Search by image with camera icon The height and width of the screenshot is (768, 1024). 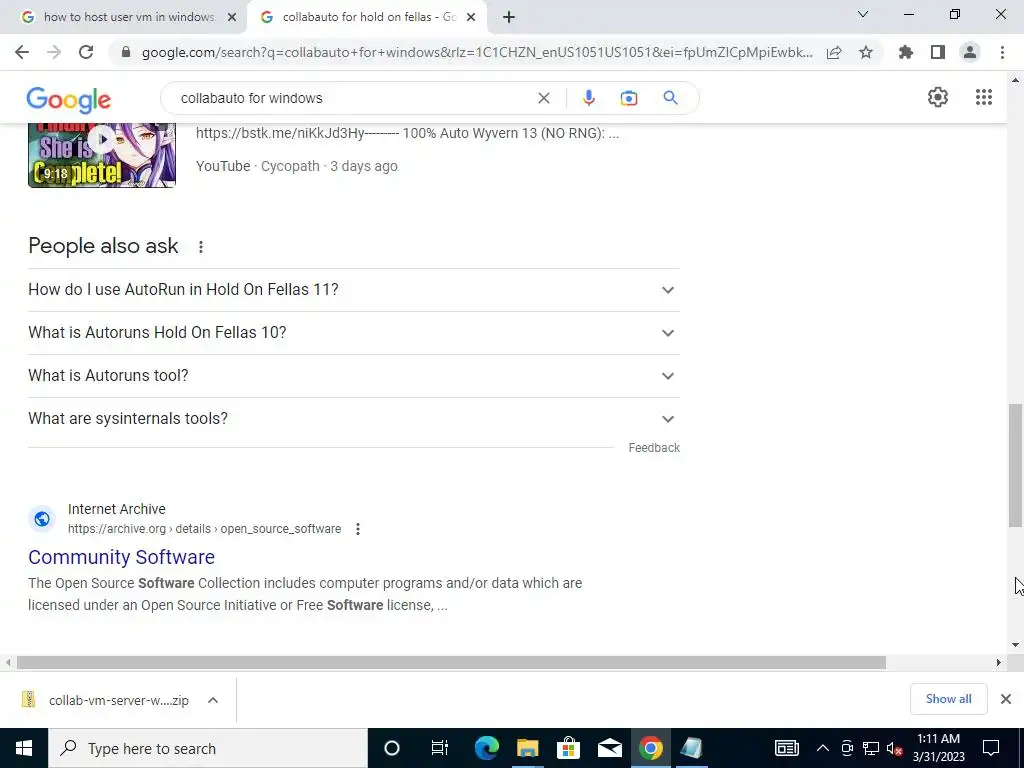click(628, 98)
